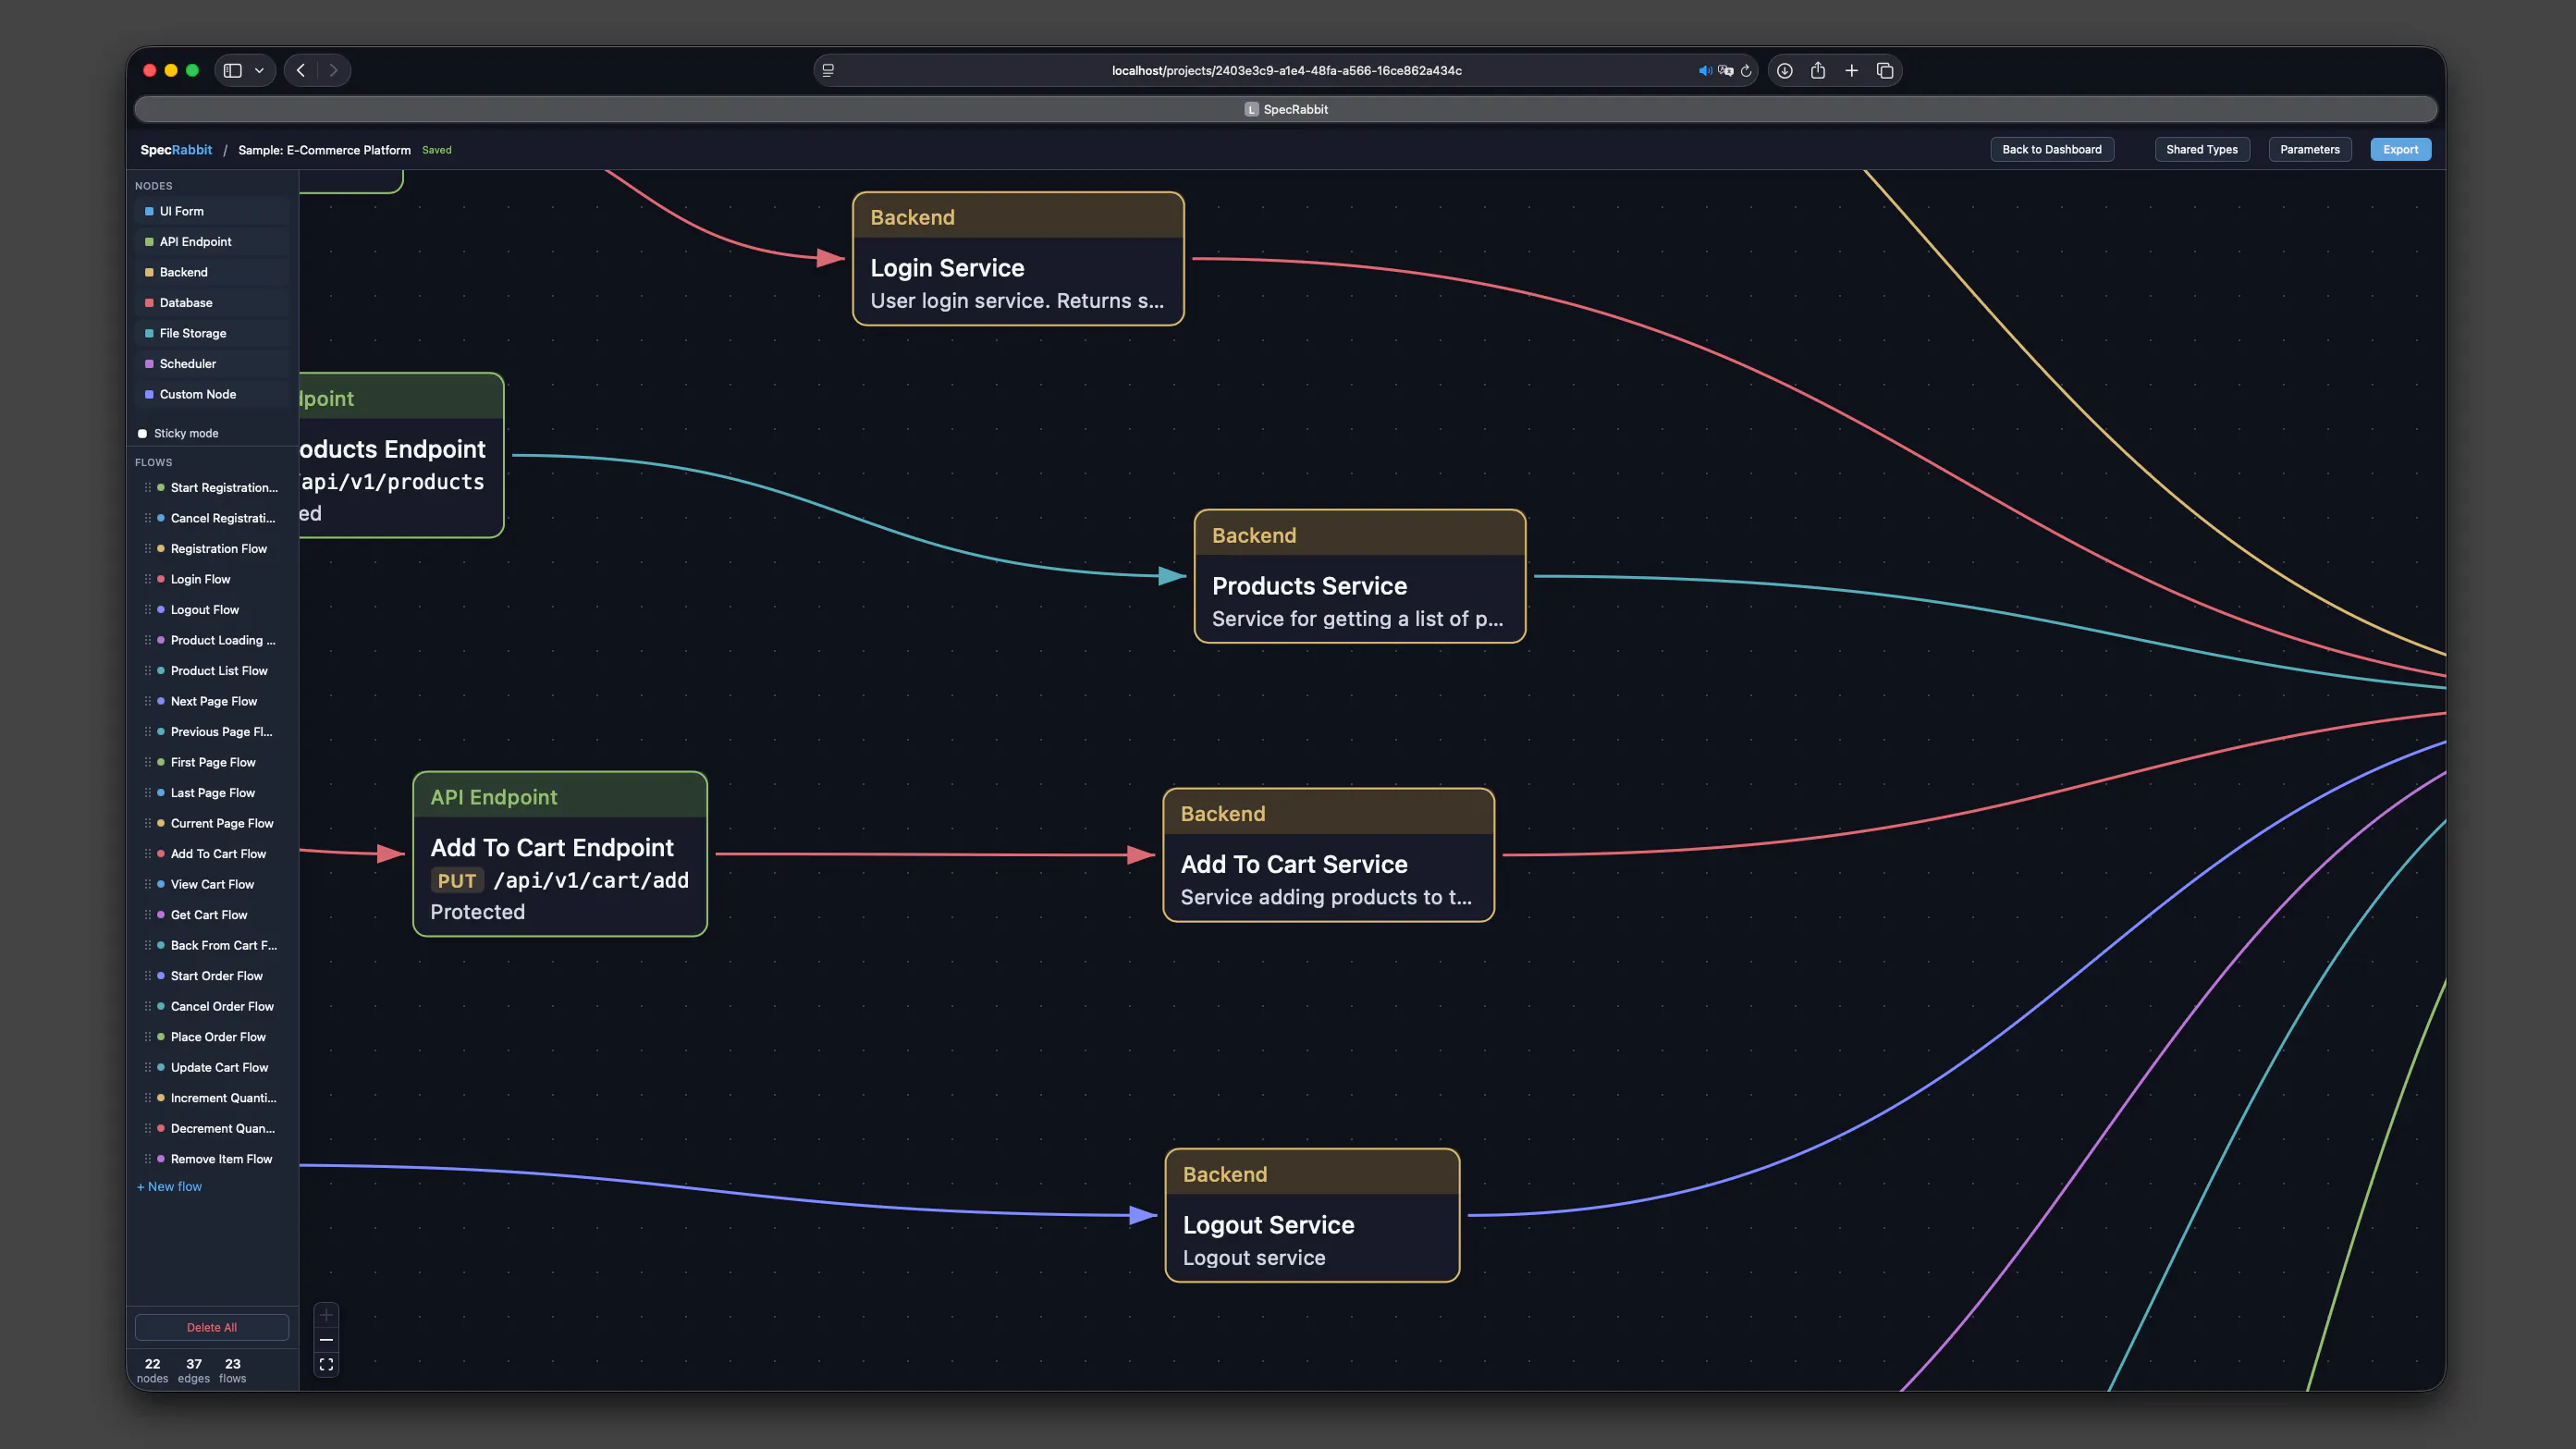Click the SpecRabbit logo link

pyautogui.click(x=176, y=150)
